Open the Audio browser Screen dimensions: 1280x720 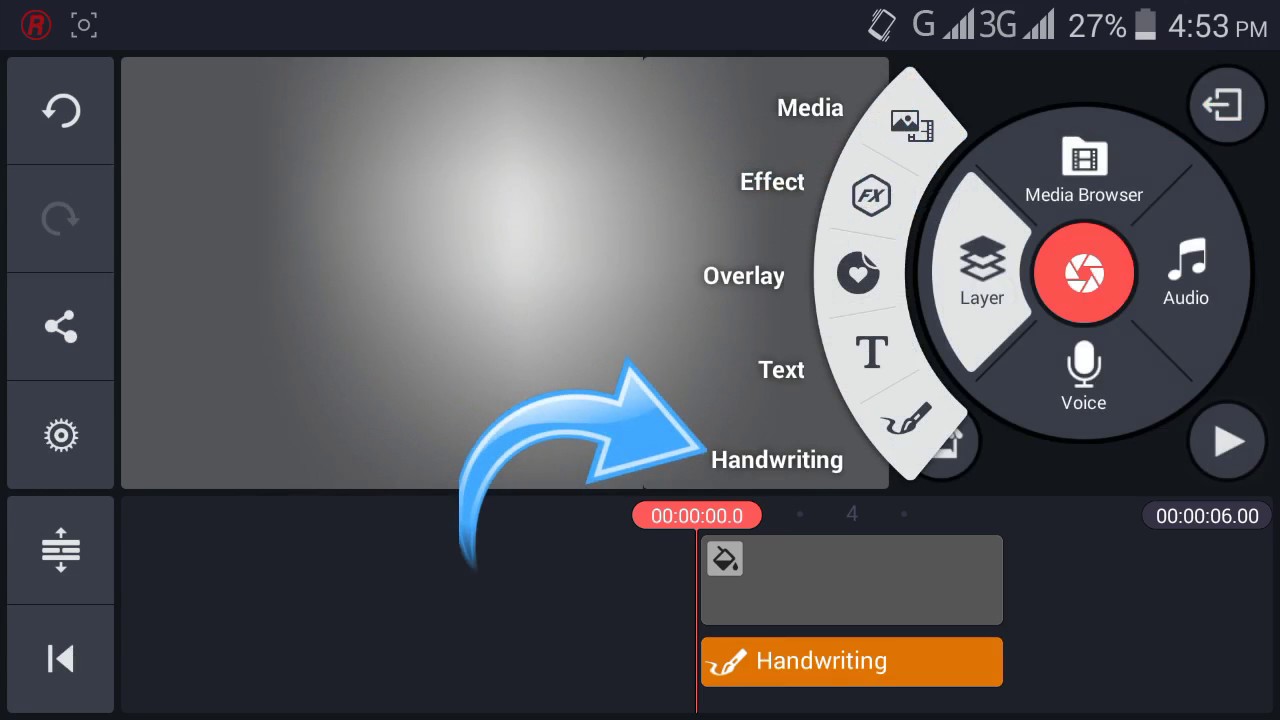(1186, 272)
